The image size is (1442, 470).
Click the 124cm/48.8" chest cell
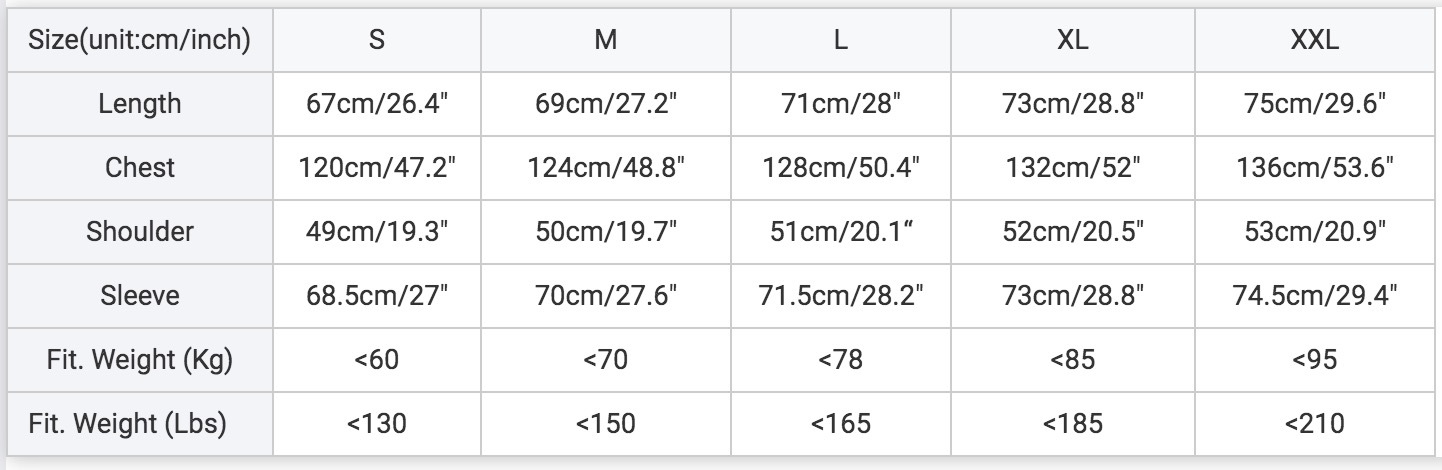pyautogui.click(x=606, y=167)
